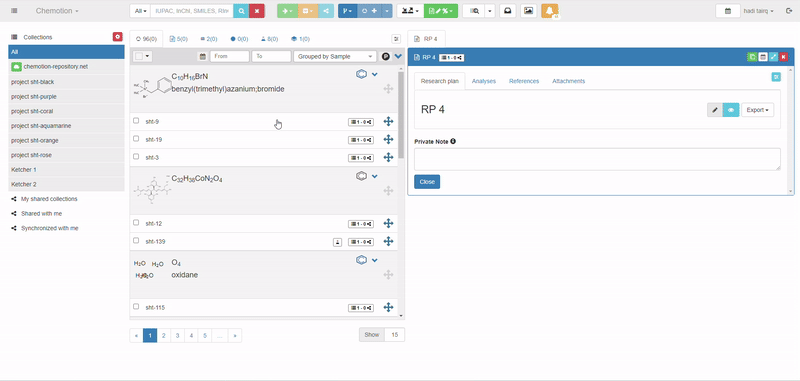
Task: Open the Grouped by Sample dropdown
Action: 335,56
